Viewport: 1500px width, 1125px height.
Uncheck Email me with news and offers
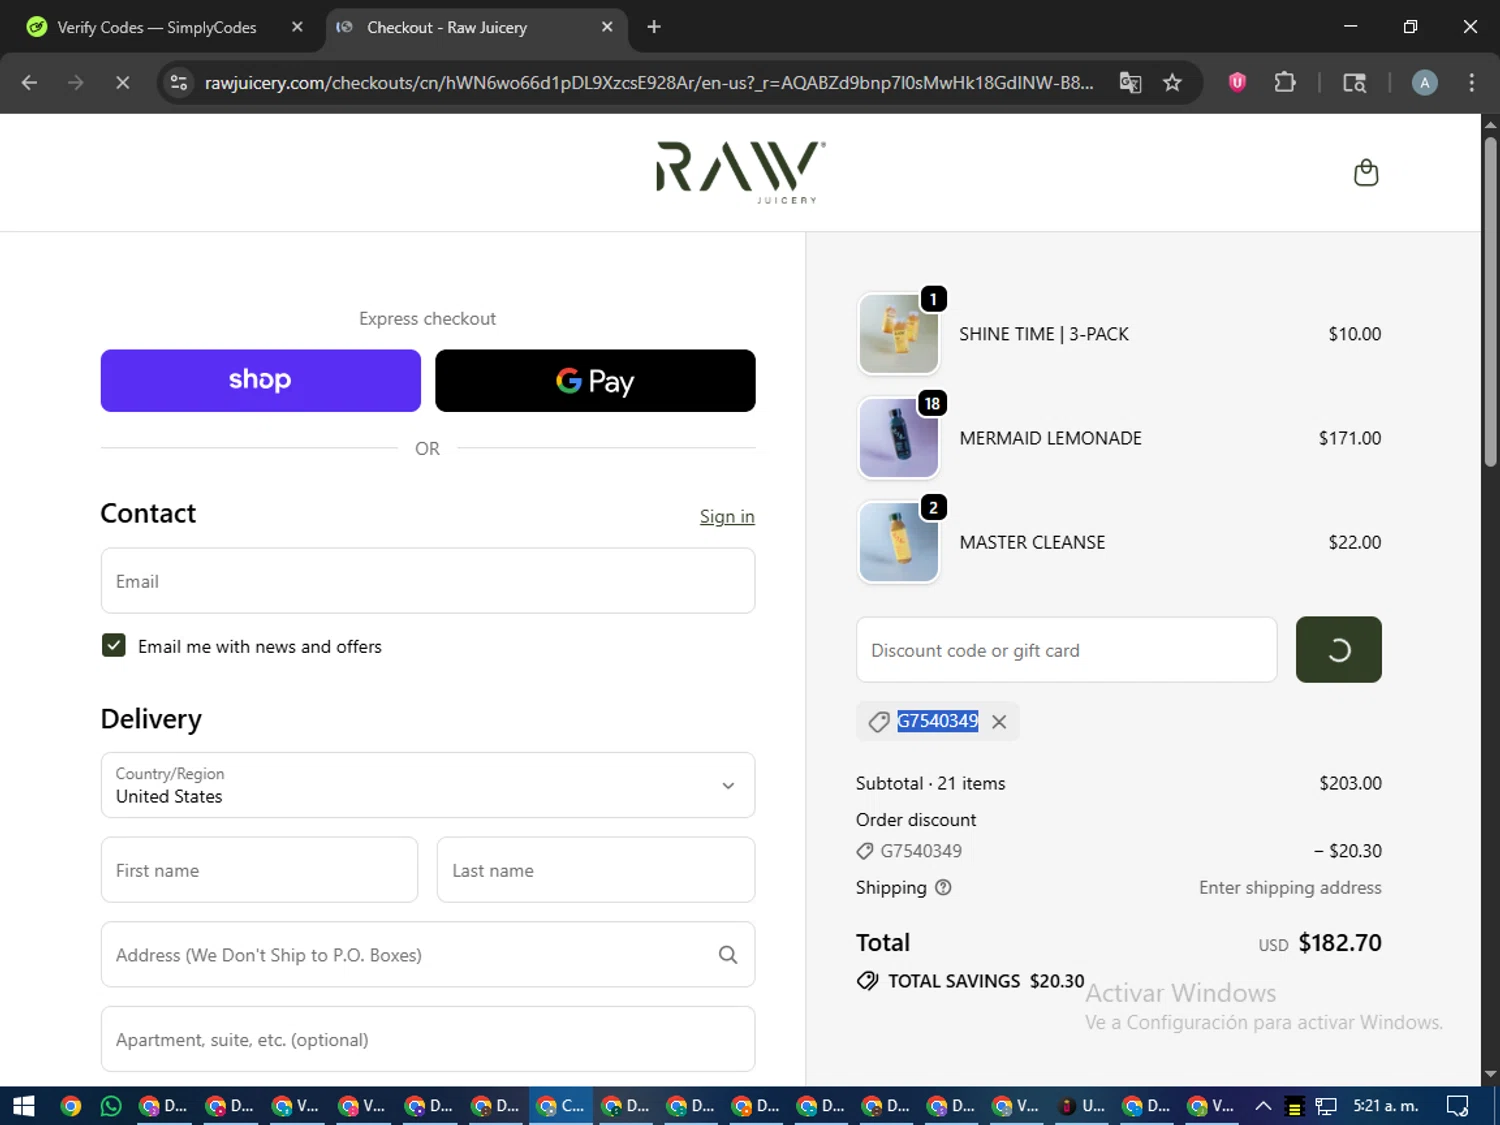(x=113, y=646)
